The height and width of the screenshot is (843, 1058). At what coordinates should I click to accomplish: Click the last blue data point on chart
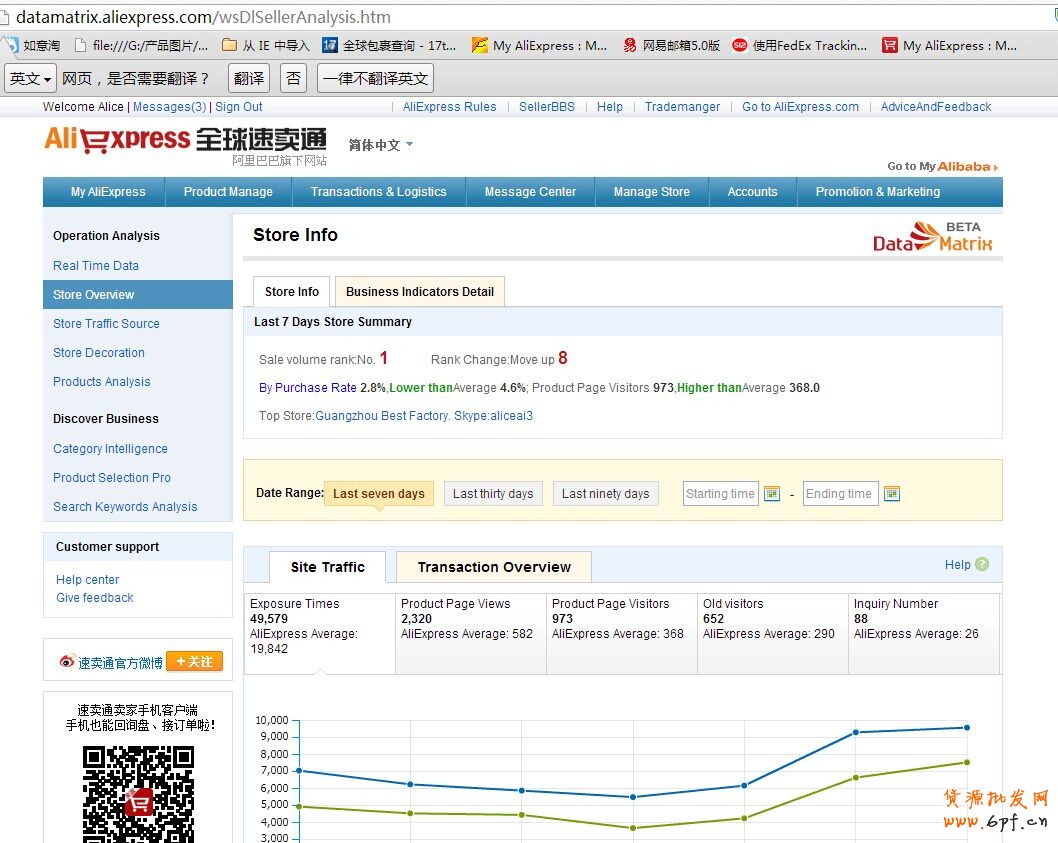966,727
